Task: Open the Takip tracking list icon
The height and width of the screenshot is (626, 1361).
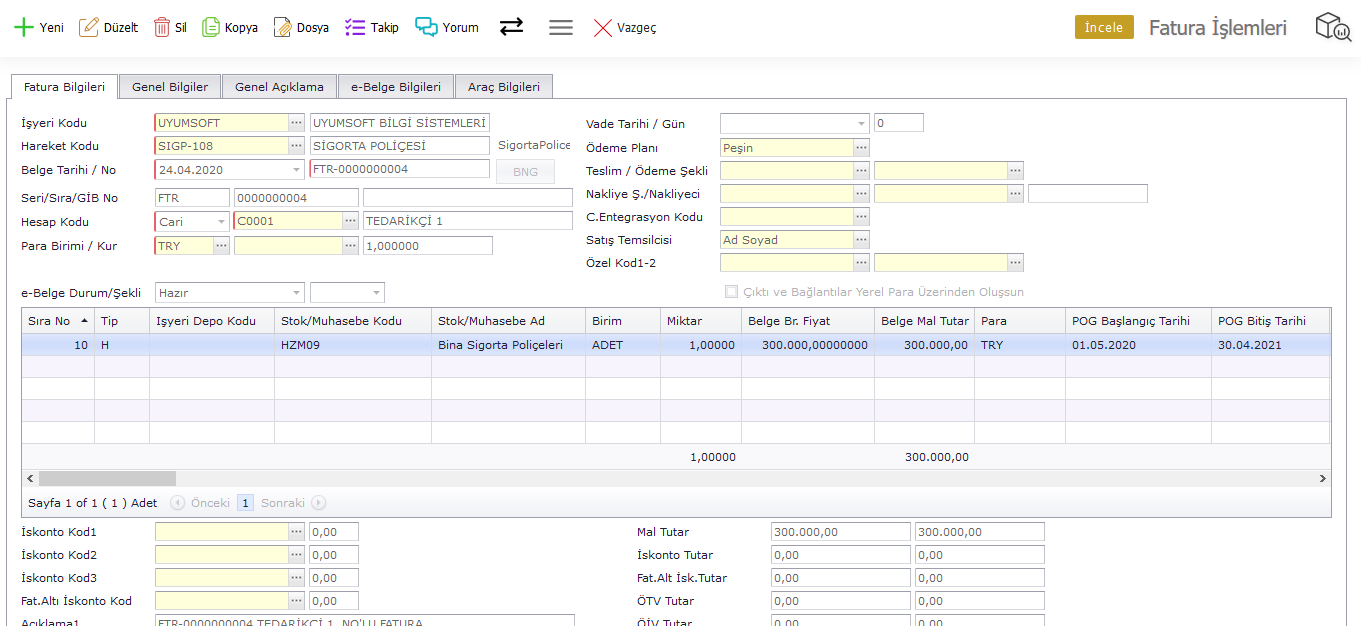Action: [355, 27]
